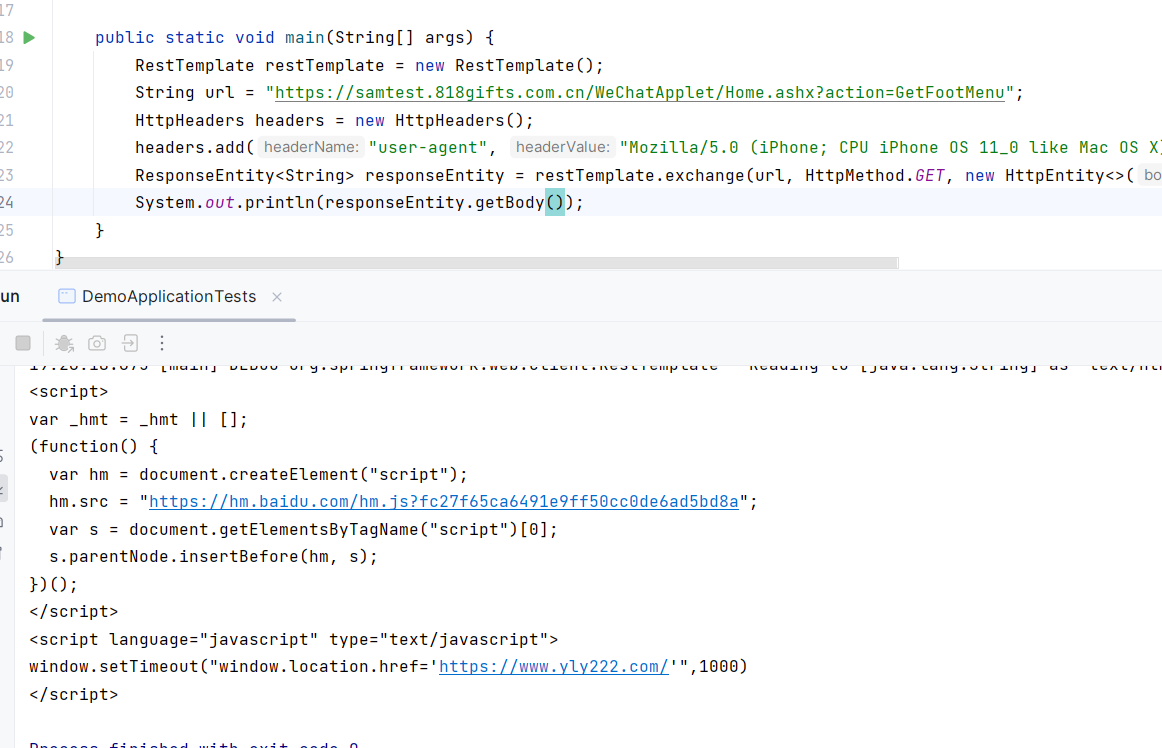This screenshot has height=748, width=1162.
Task: Click console line with document.createElement("script")
Action: click(x=259, y=474)
